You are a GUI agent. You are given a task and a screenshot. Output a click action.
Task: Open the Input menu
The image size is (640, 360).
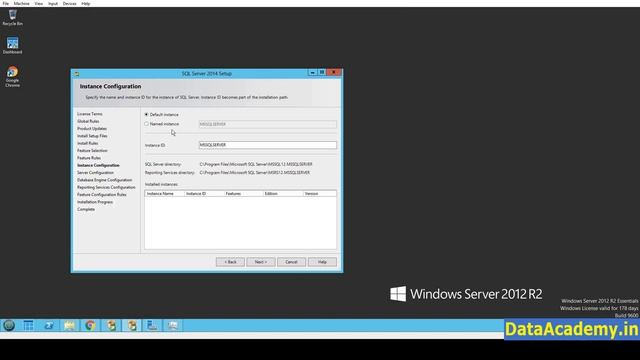pos(53,3)
